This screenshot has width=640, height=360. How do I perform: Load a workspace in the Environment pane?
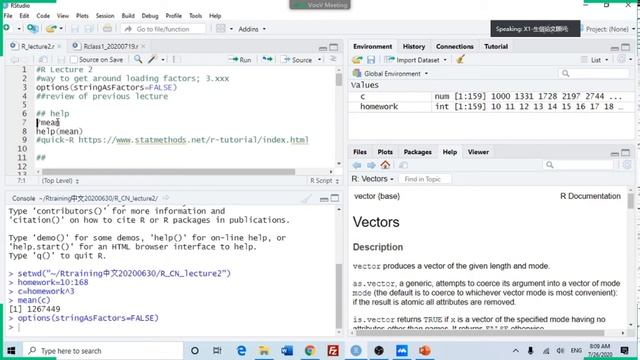357,60
